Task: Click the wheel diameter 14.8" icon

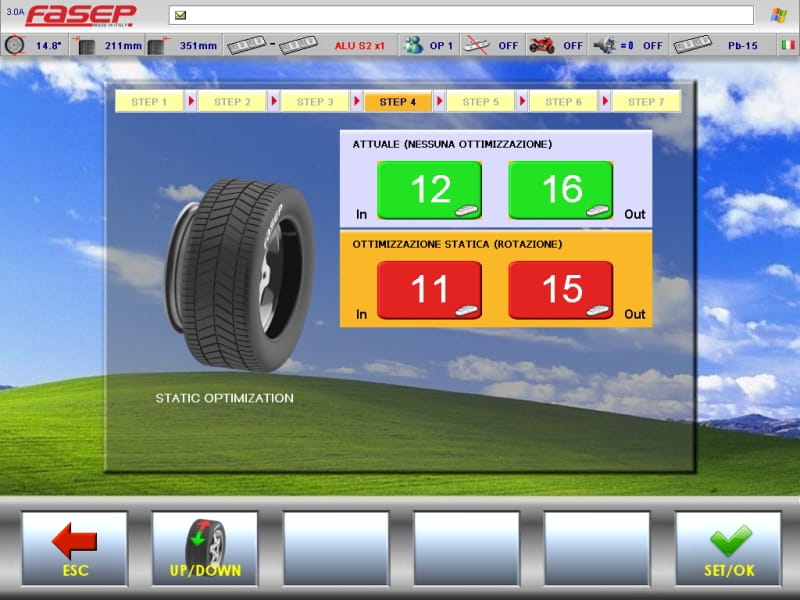Action: [16, 45]
